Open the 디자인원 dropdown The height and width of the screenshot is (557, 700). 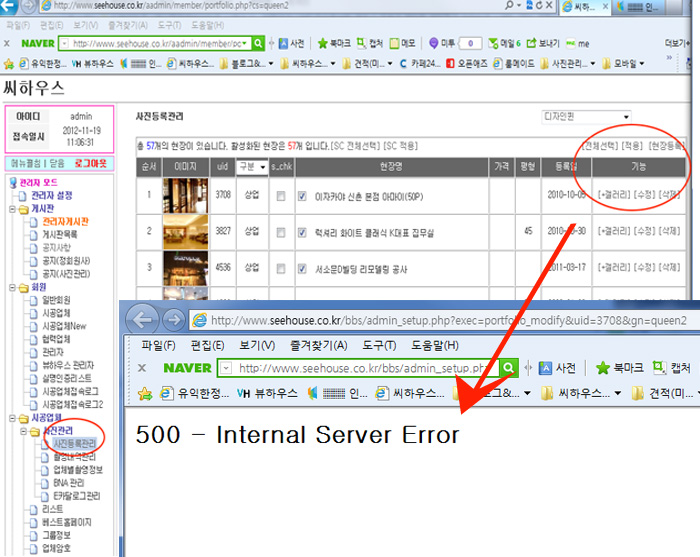[586, 117]
